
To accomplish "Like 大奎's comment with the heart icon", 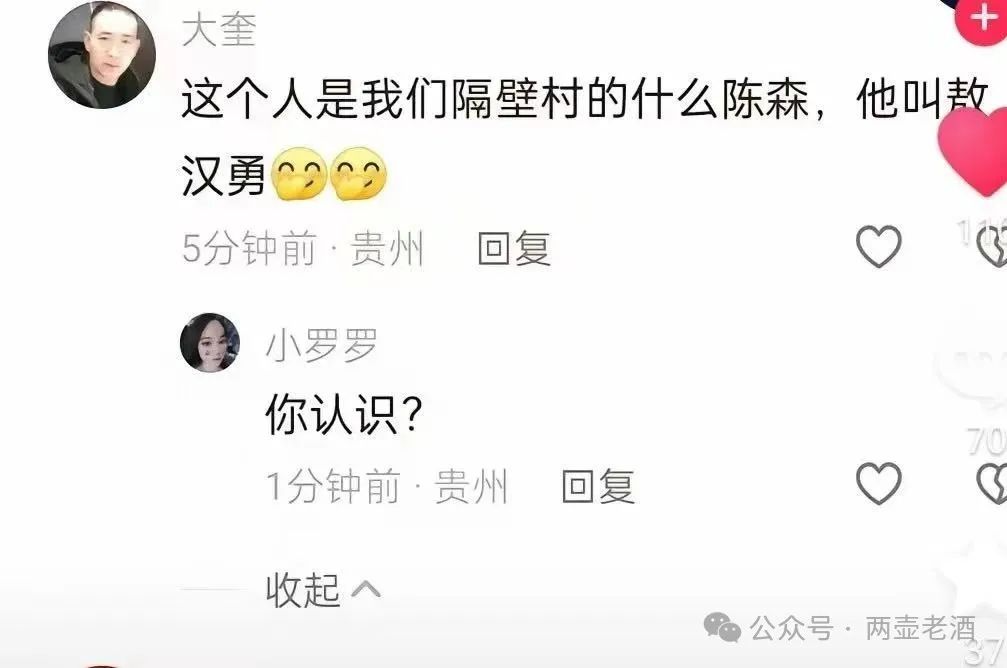I will coord(879,247).
